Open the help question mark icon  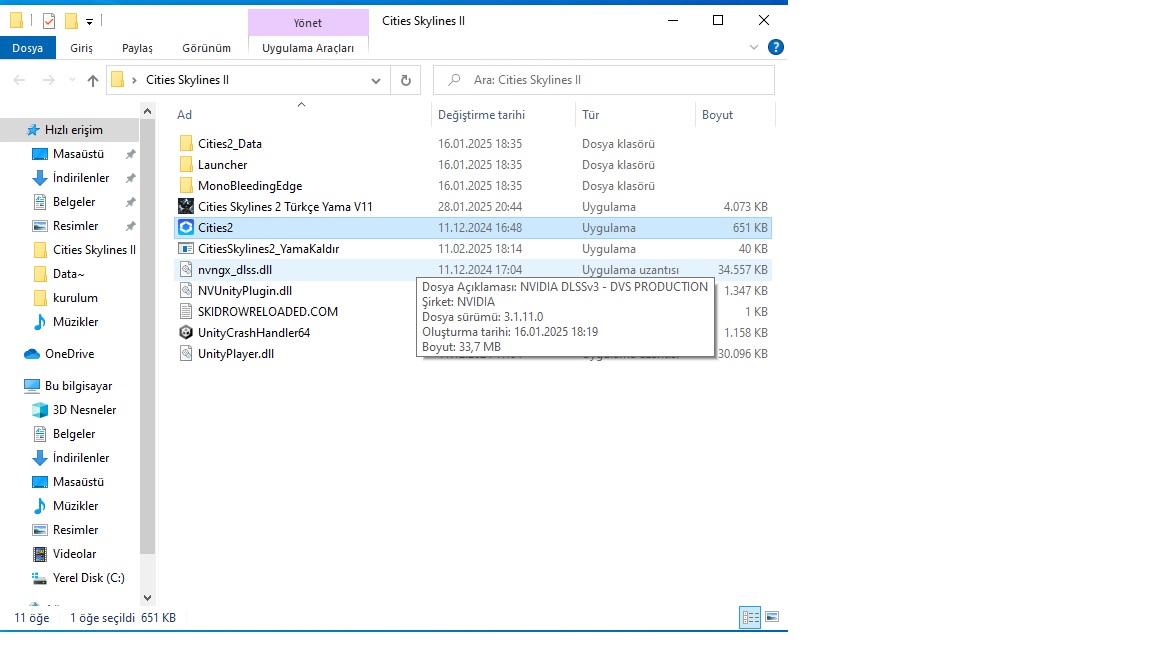(775, 47)
